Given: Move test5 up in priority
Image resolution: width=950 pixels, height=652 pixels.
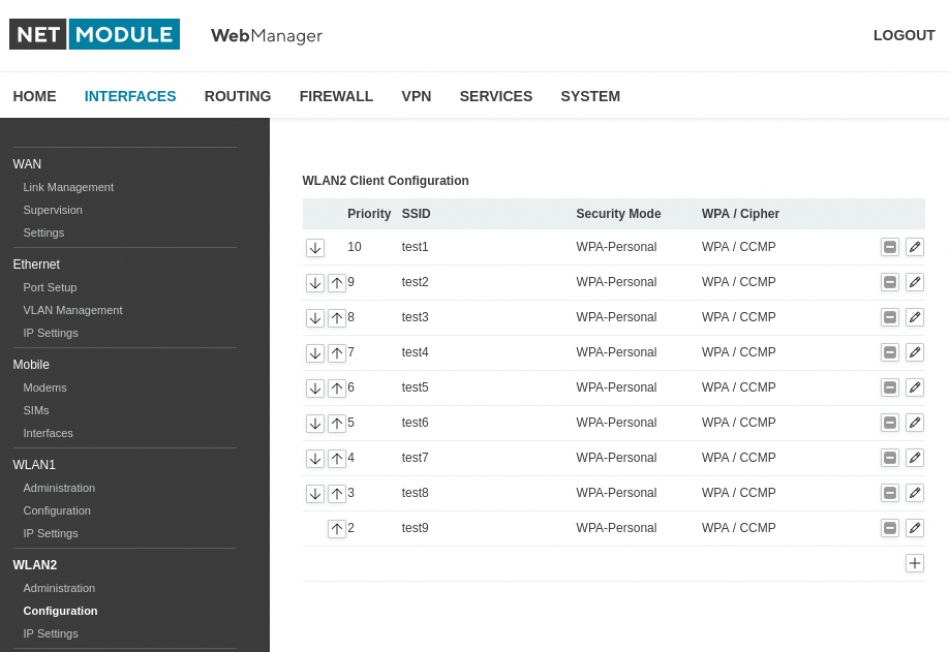Looking at the screenshot, I should (337, 388).
